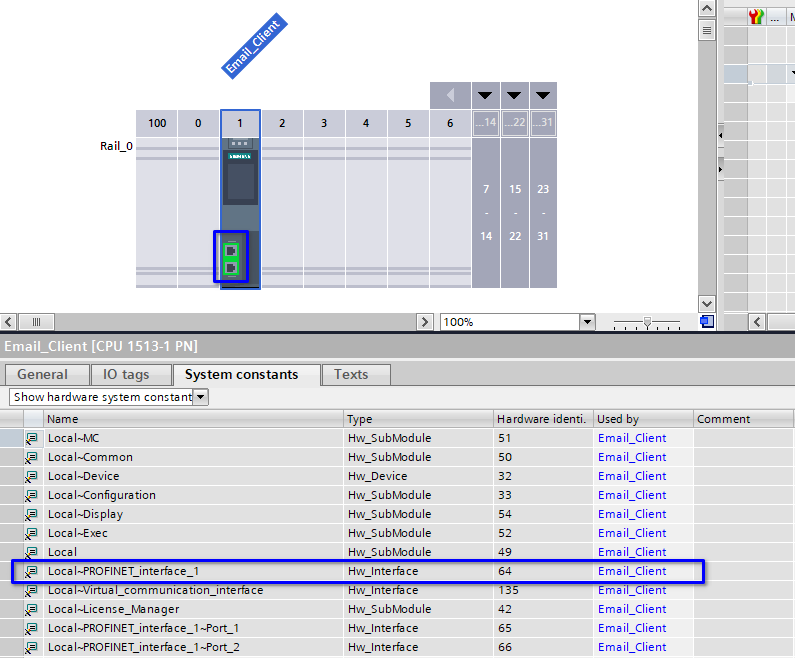The width and height of the screenshot is (795, 658).
Task: Click Local~License_Manager constant icon
Action: (32, 609)
